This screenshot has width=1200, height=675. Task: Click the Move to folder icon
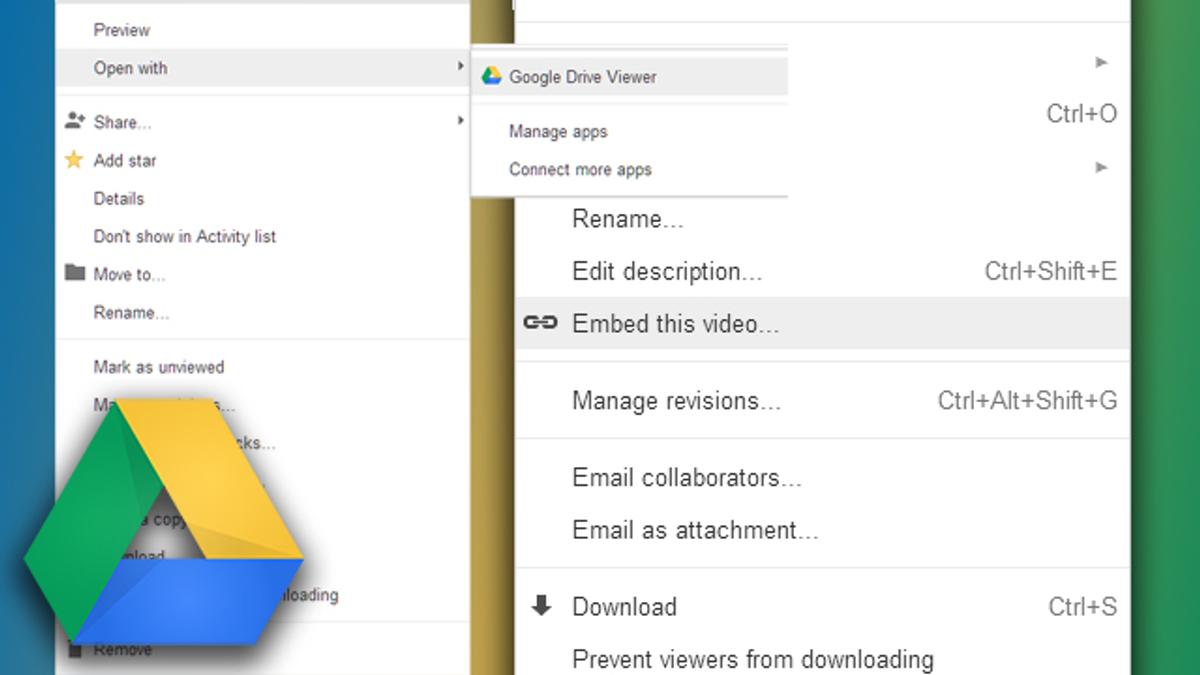click(74, 273)
